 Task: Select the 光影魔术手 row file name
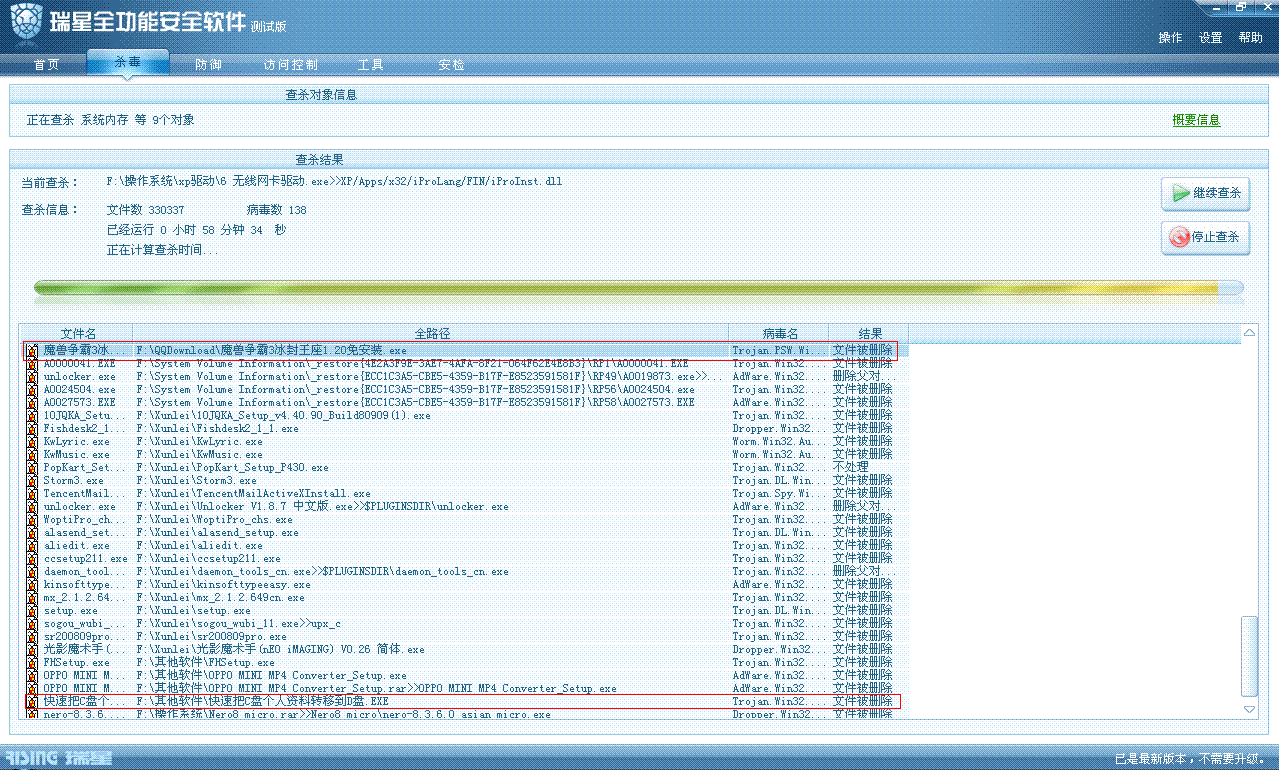click(84, 650)
